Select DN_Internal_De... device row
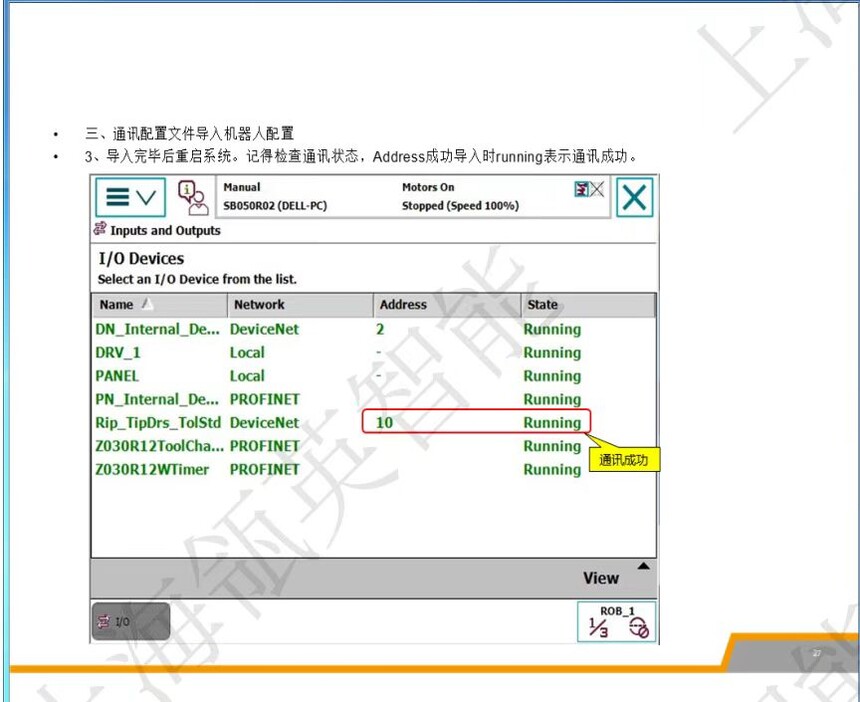This screenshot has height=702, width=860. (373, 329)
